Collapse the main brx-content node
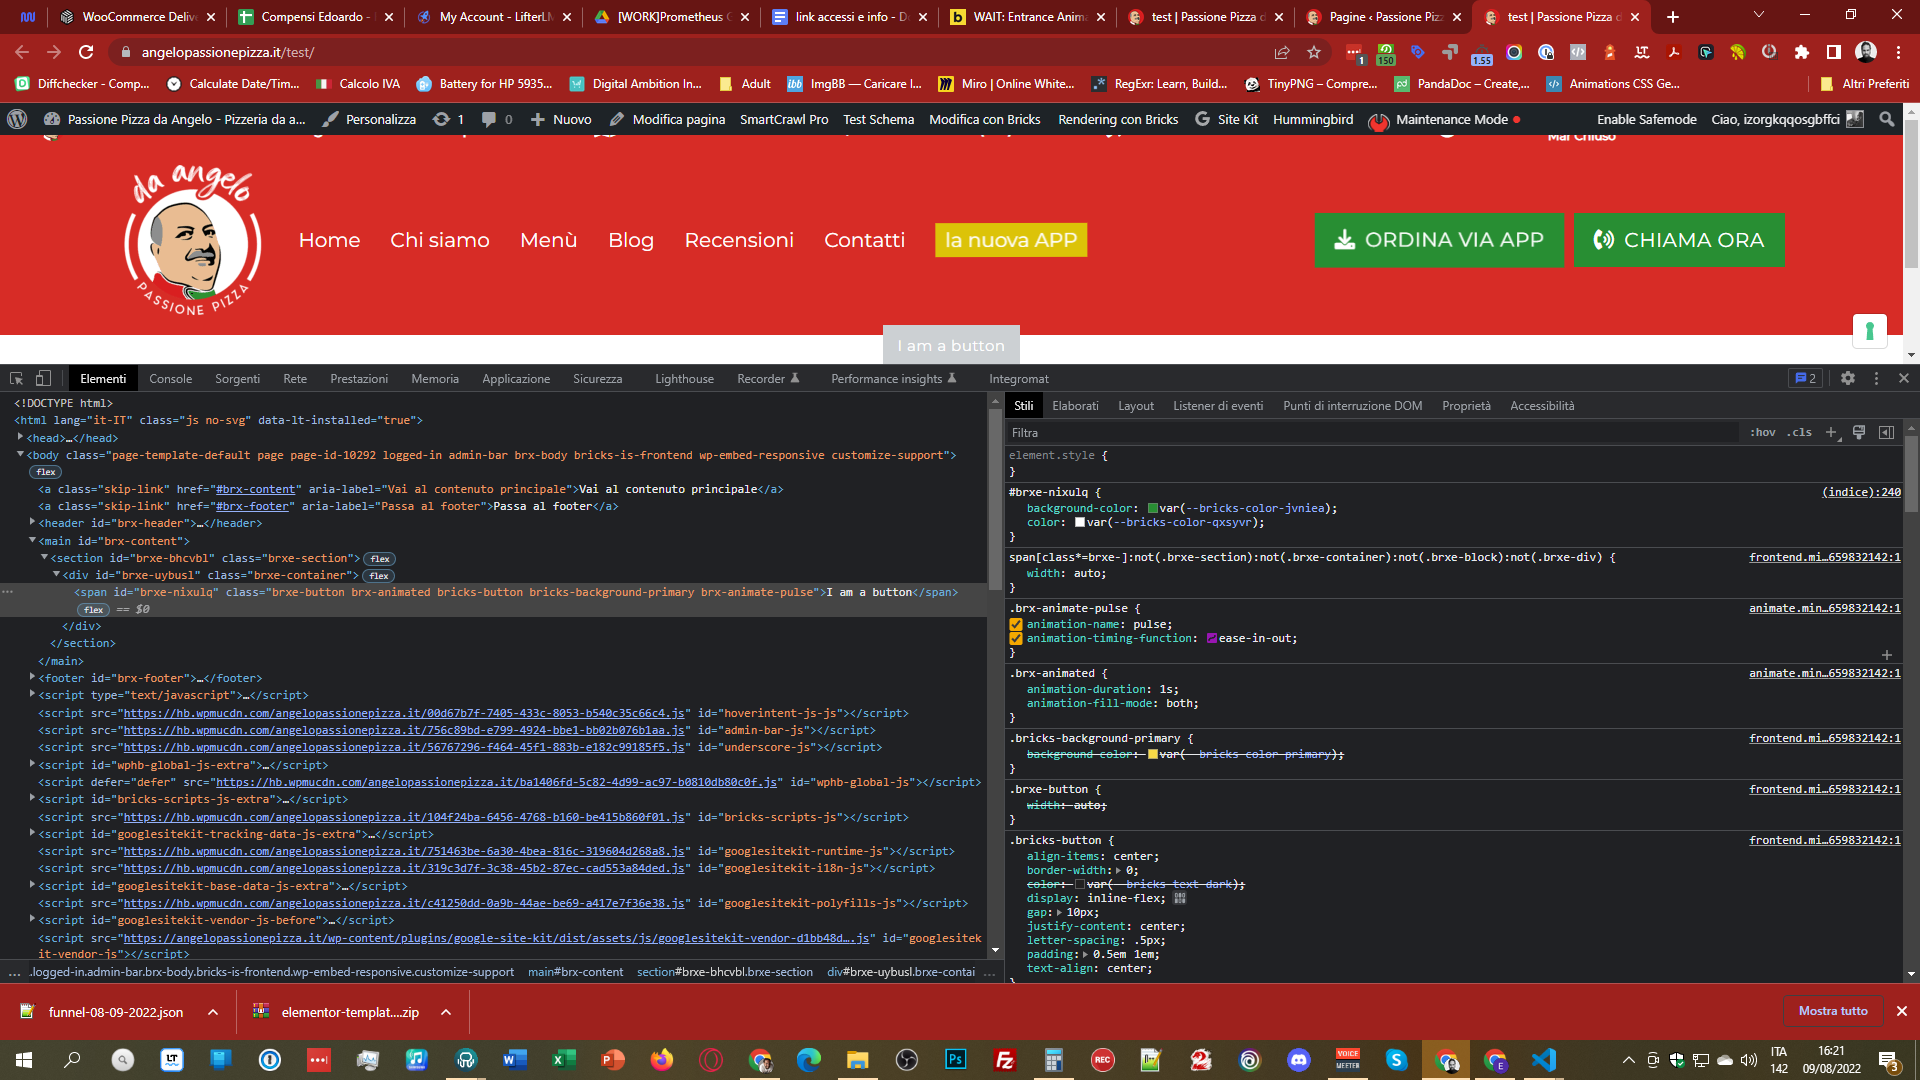The width and height of the screenshot is (1920, 1080). [x=33, y=541]
